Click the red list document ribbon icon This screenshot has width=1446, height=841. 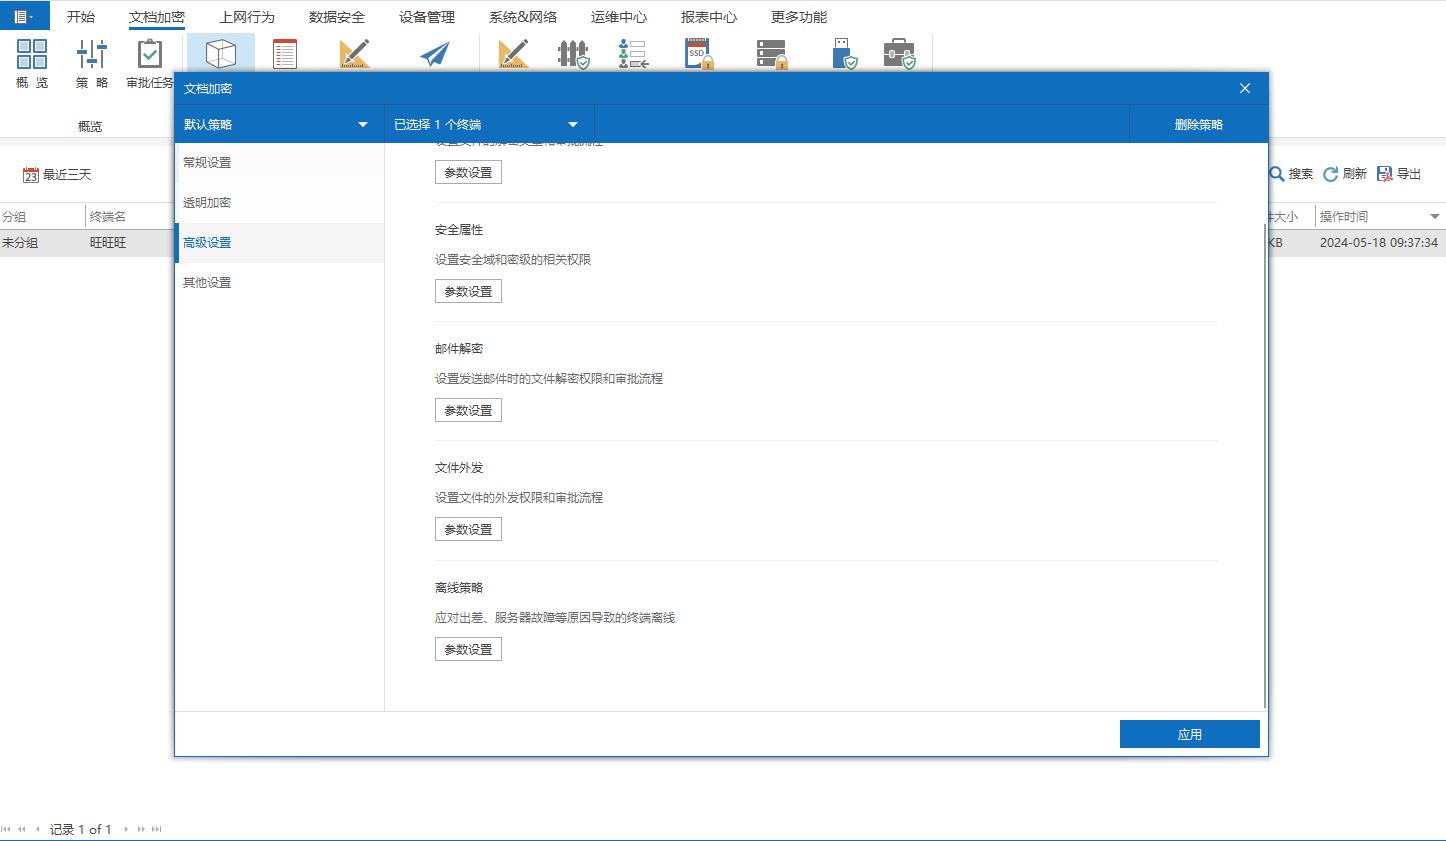(285, 54)
